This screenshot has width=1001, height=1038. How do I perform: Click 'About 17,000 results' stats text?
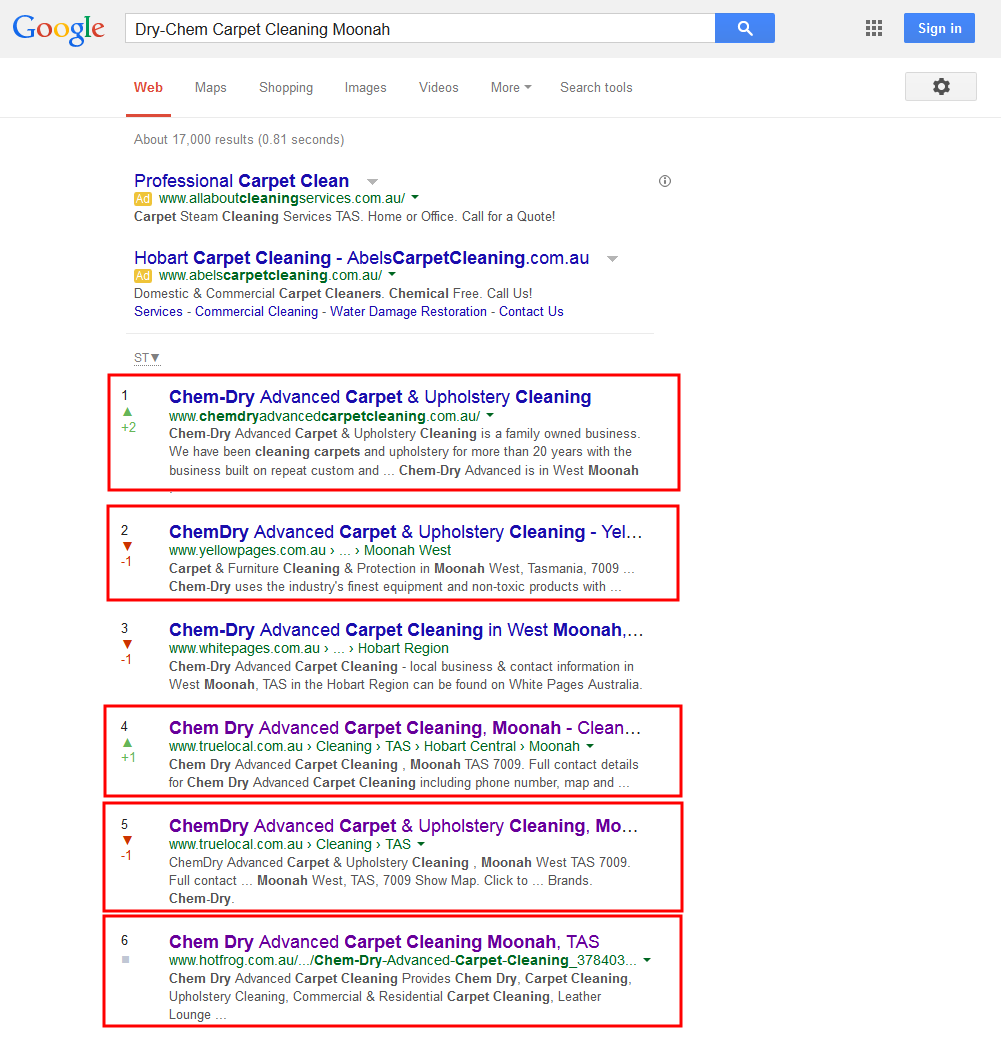[239, 140]
